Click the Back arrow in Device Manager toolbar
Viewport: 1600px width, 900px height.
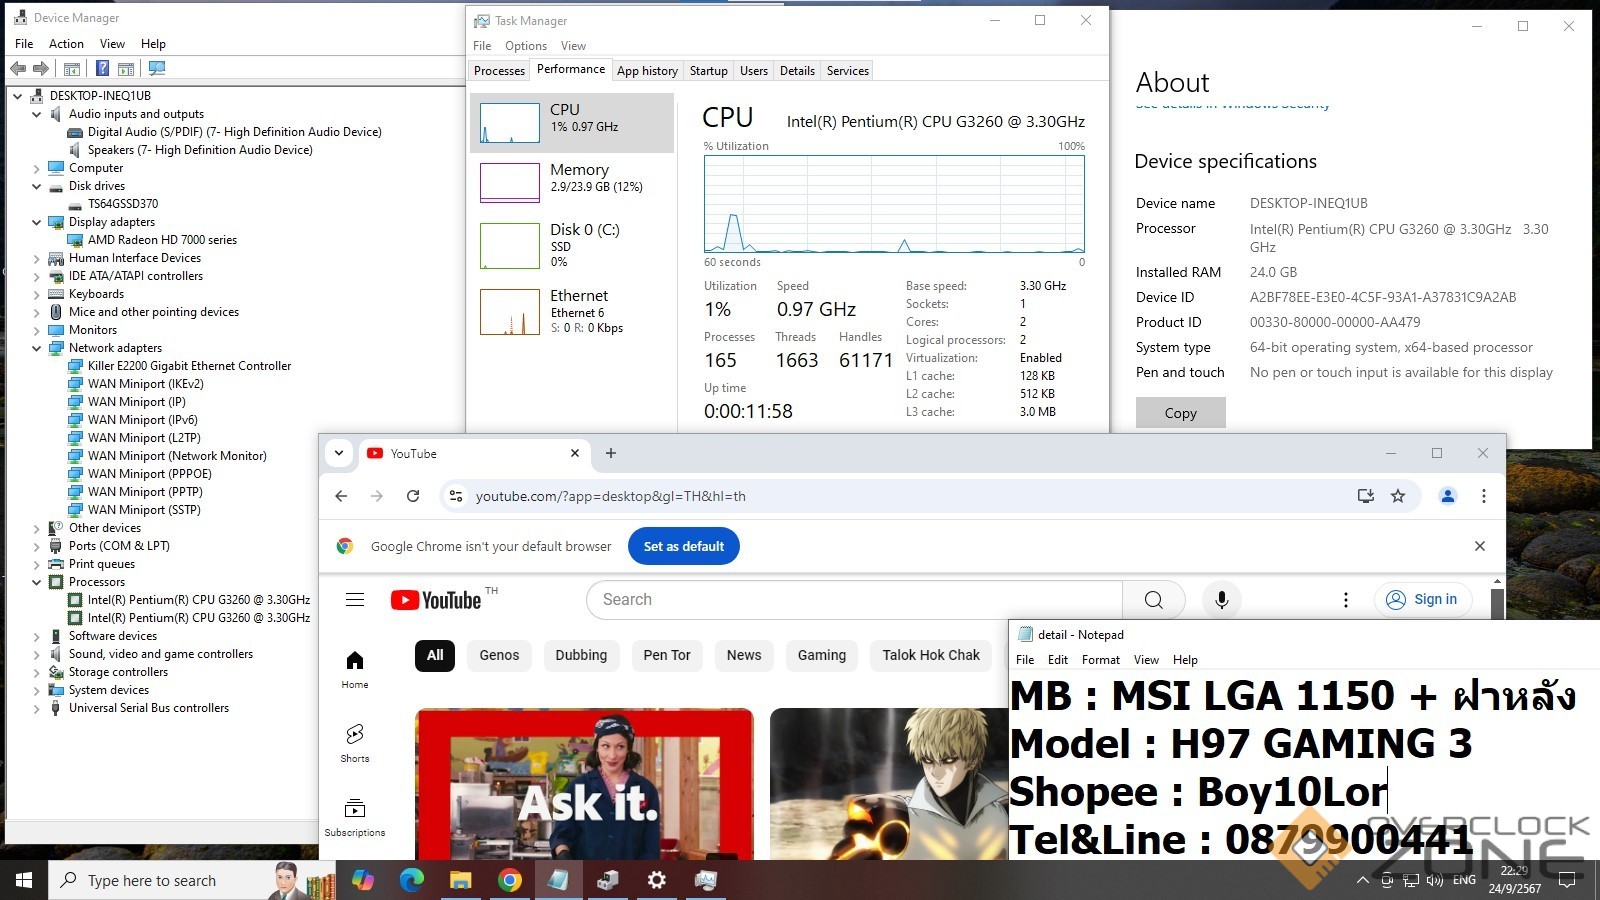click(18, 69)
